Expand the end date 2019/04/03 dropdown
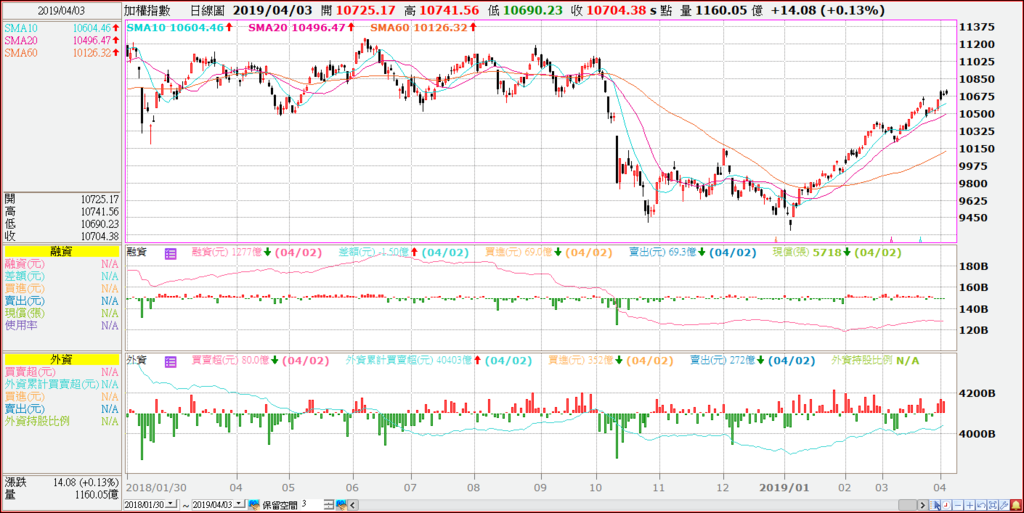1024x513 pixels. (239, 504)
